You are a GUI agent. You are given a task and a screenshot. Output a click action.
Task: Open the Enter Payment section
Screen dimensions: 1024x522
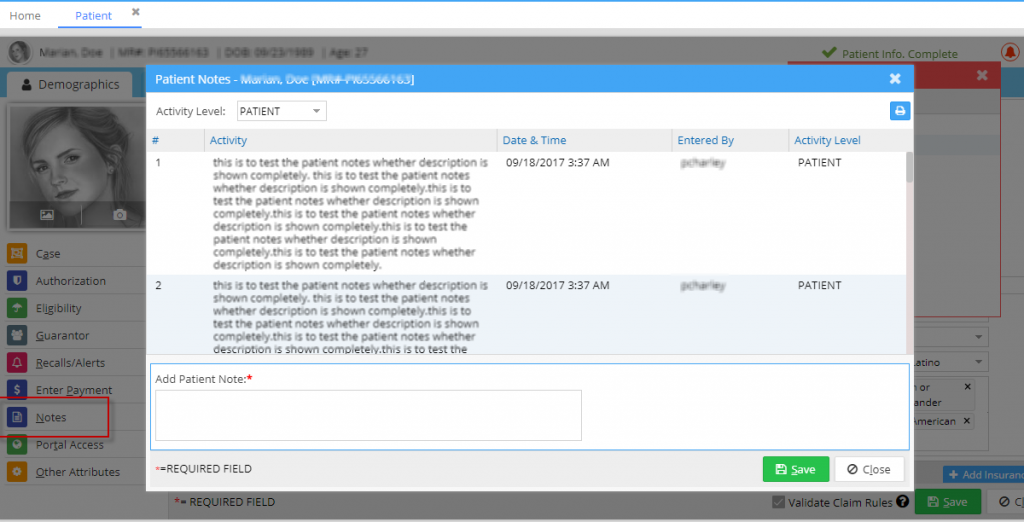74,390
